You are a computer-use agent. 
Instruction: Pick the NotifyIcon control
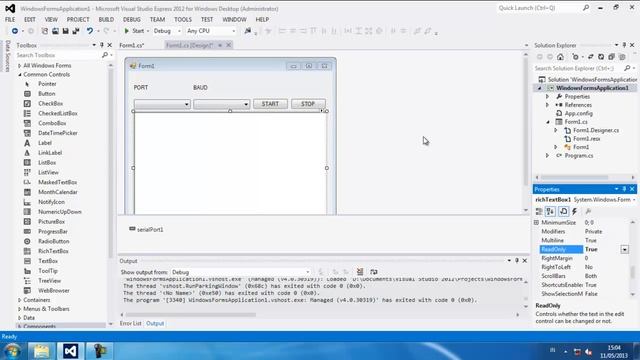[x=51, y=202]
